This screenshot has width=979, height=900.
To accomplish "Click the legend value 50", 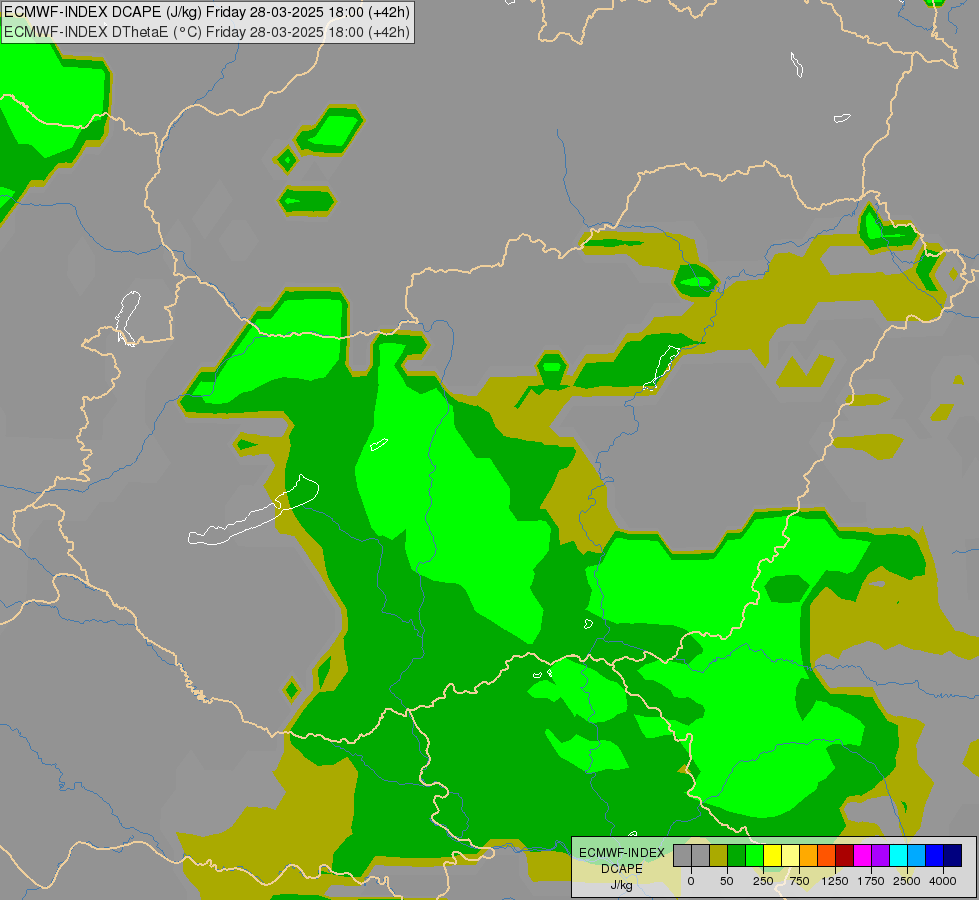I will tap(727, 881).
